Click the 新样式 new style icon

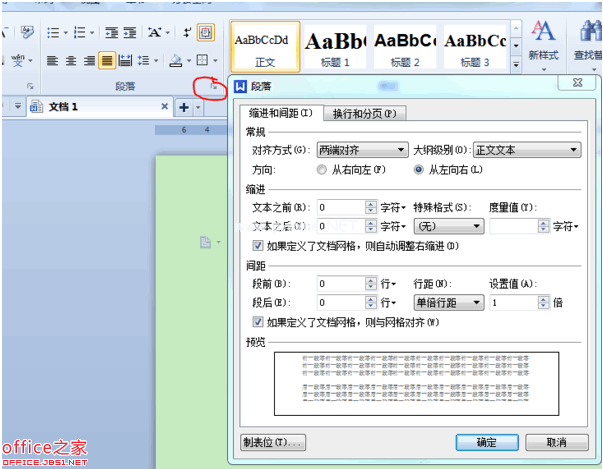click(543, 40)
